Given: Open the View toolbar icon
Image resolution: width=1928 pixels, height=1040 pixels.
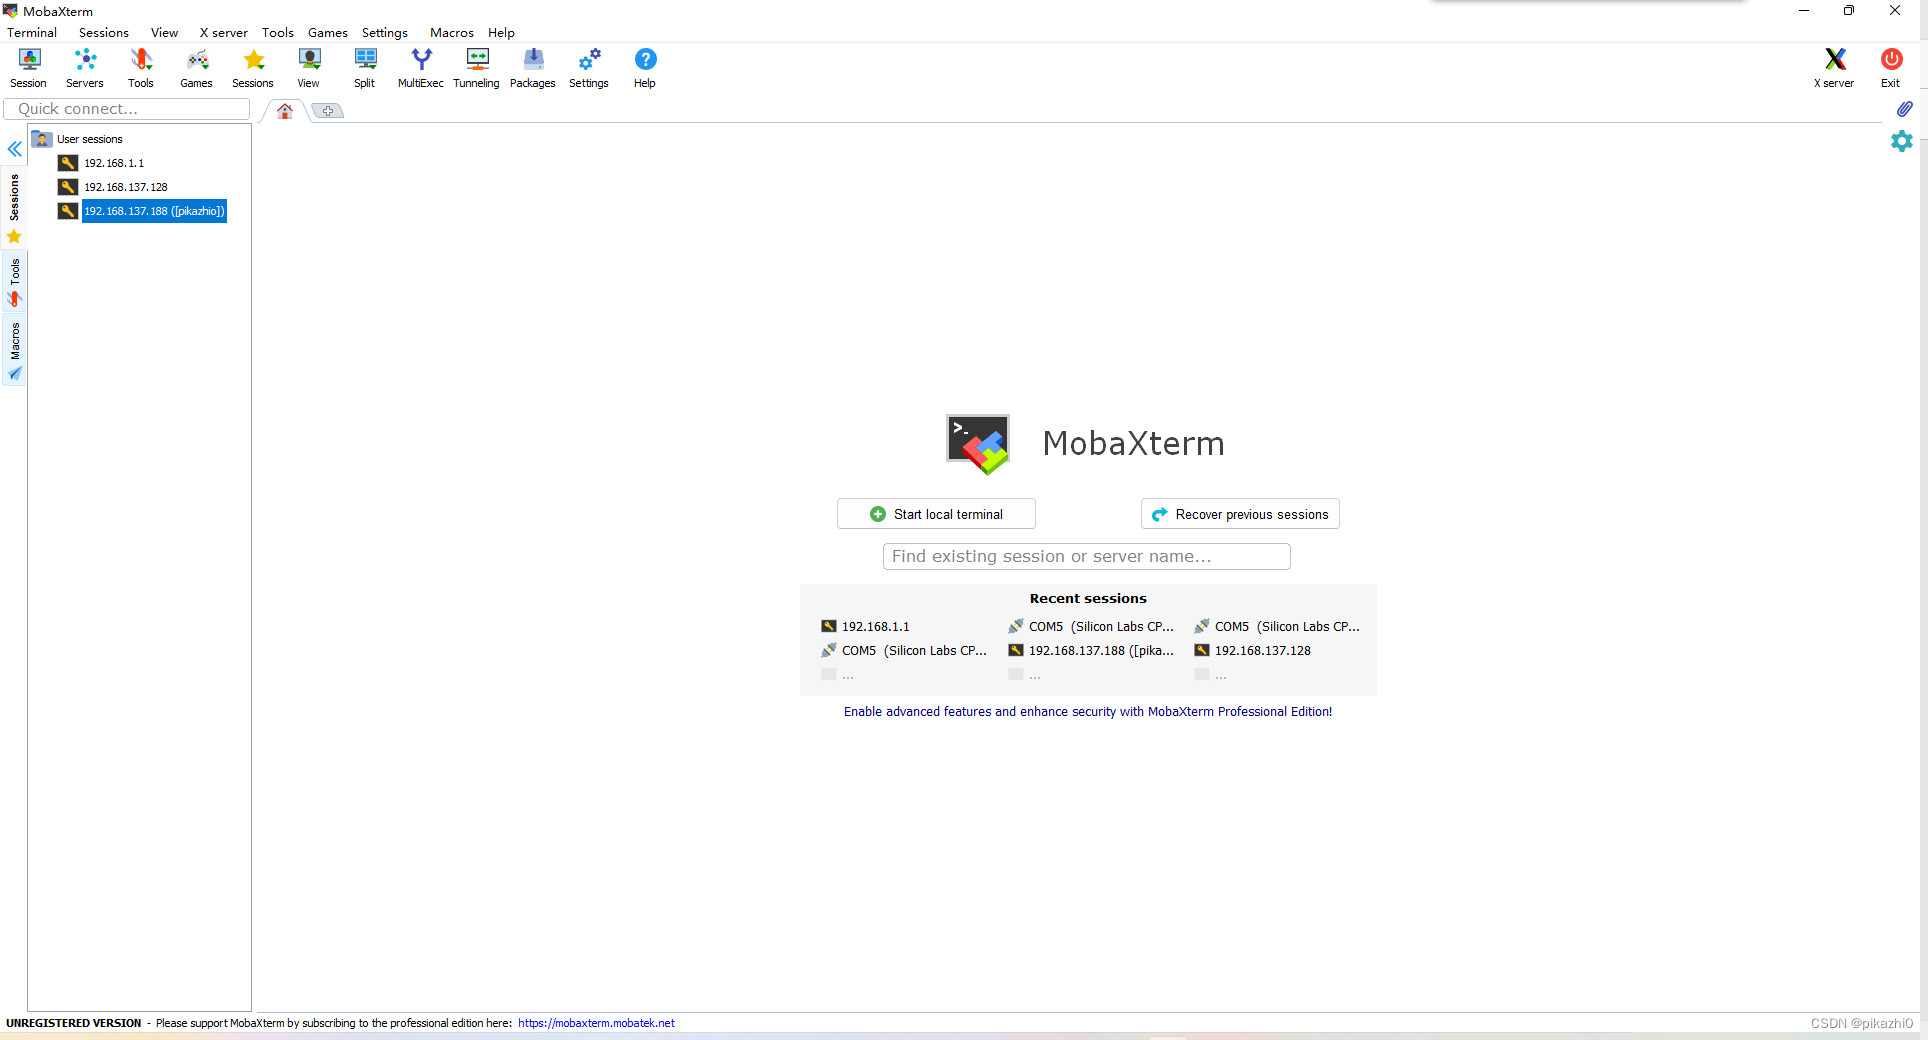Looking at the screenshot, I should (x=309, y=68).
